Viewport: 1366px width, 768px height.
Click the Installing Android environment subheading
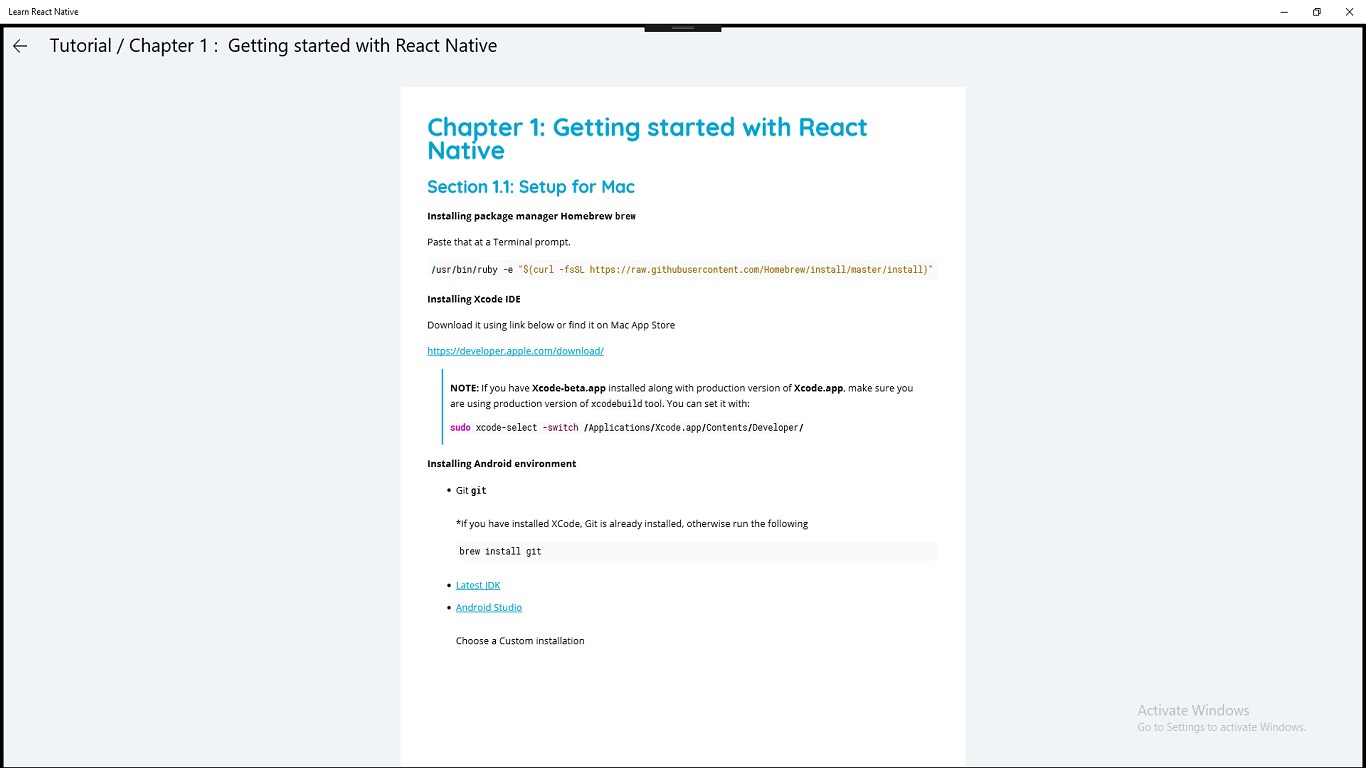[502, 464]
